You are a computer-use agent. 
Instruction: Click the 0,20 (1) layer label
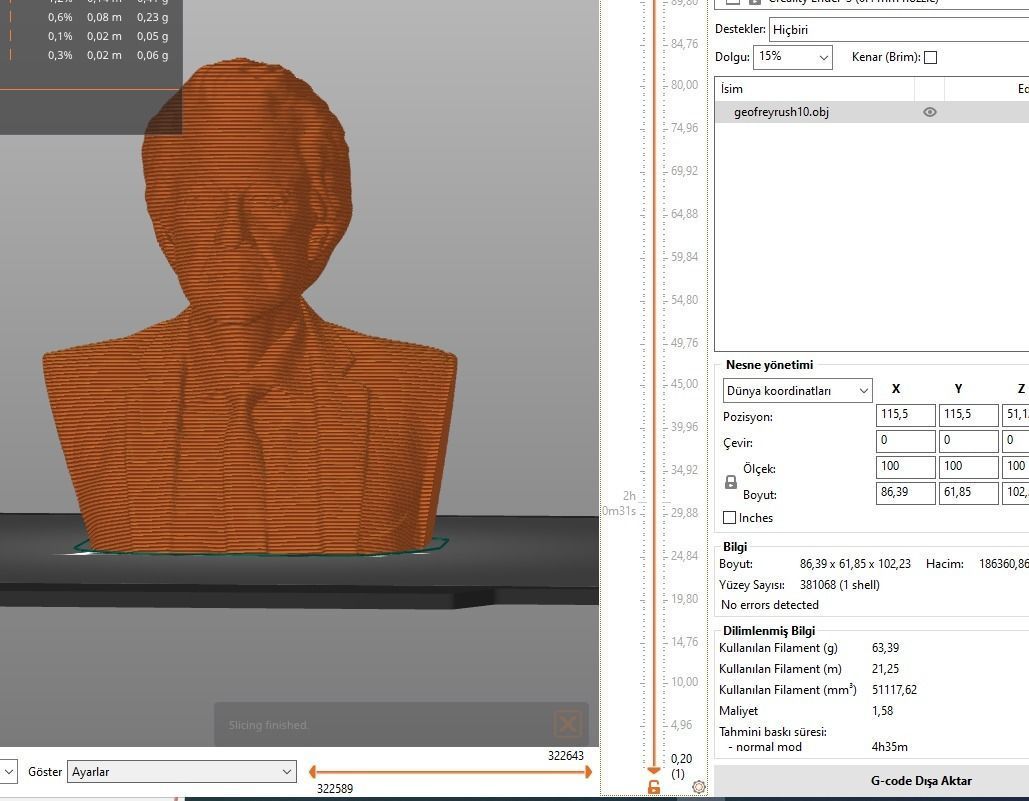click(x=681, y=766)
